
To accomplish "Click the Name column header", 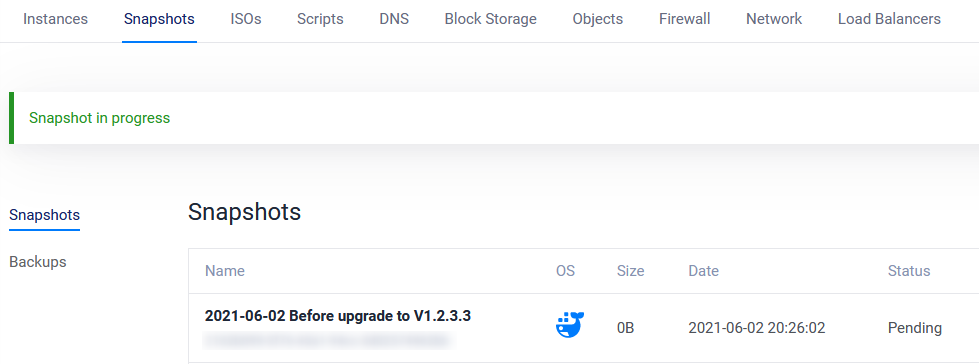I will 225,271.
